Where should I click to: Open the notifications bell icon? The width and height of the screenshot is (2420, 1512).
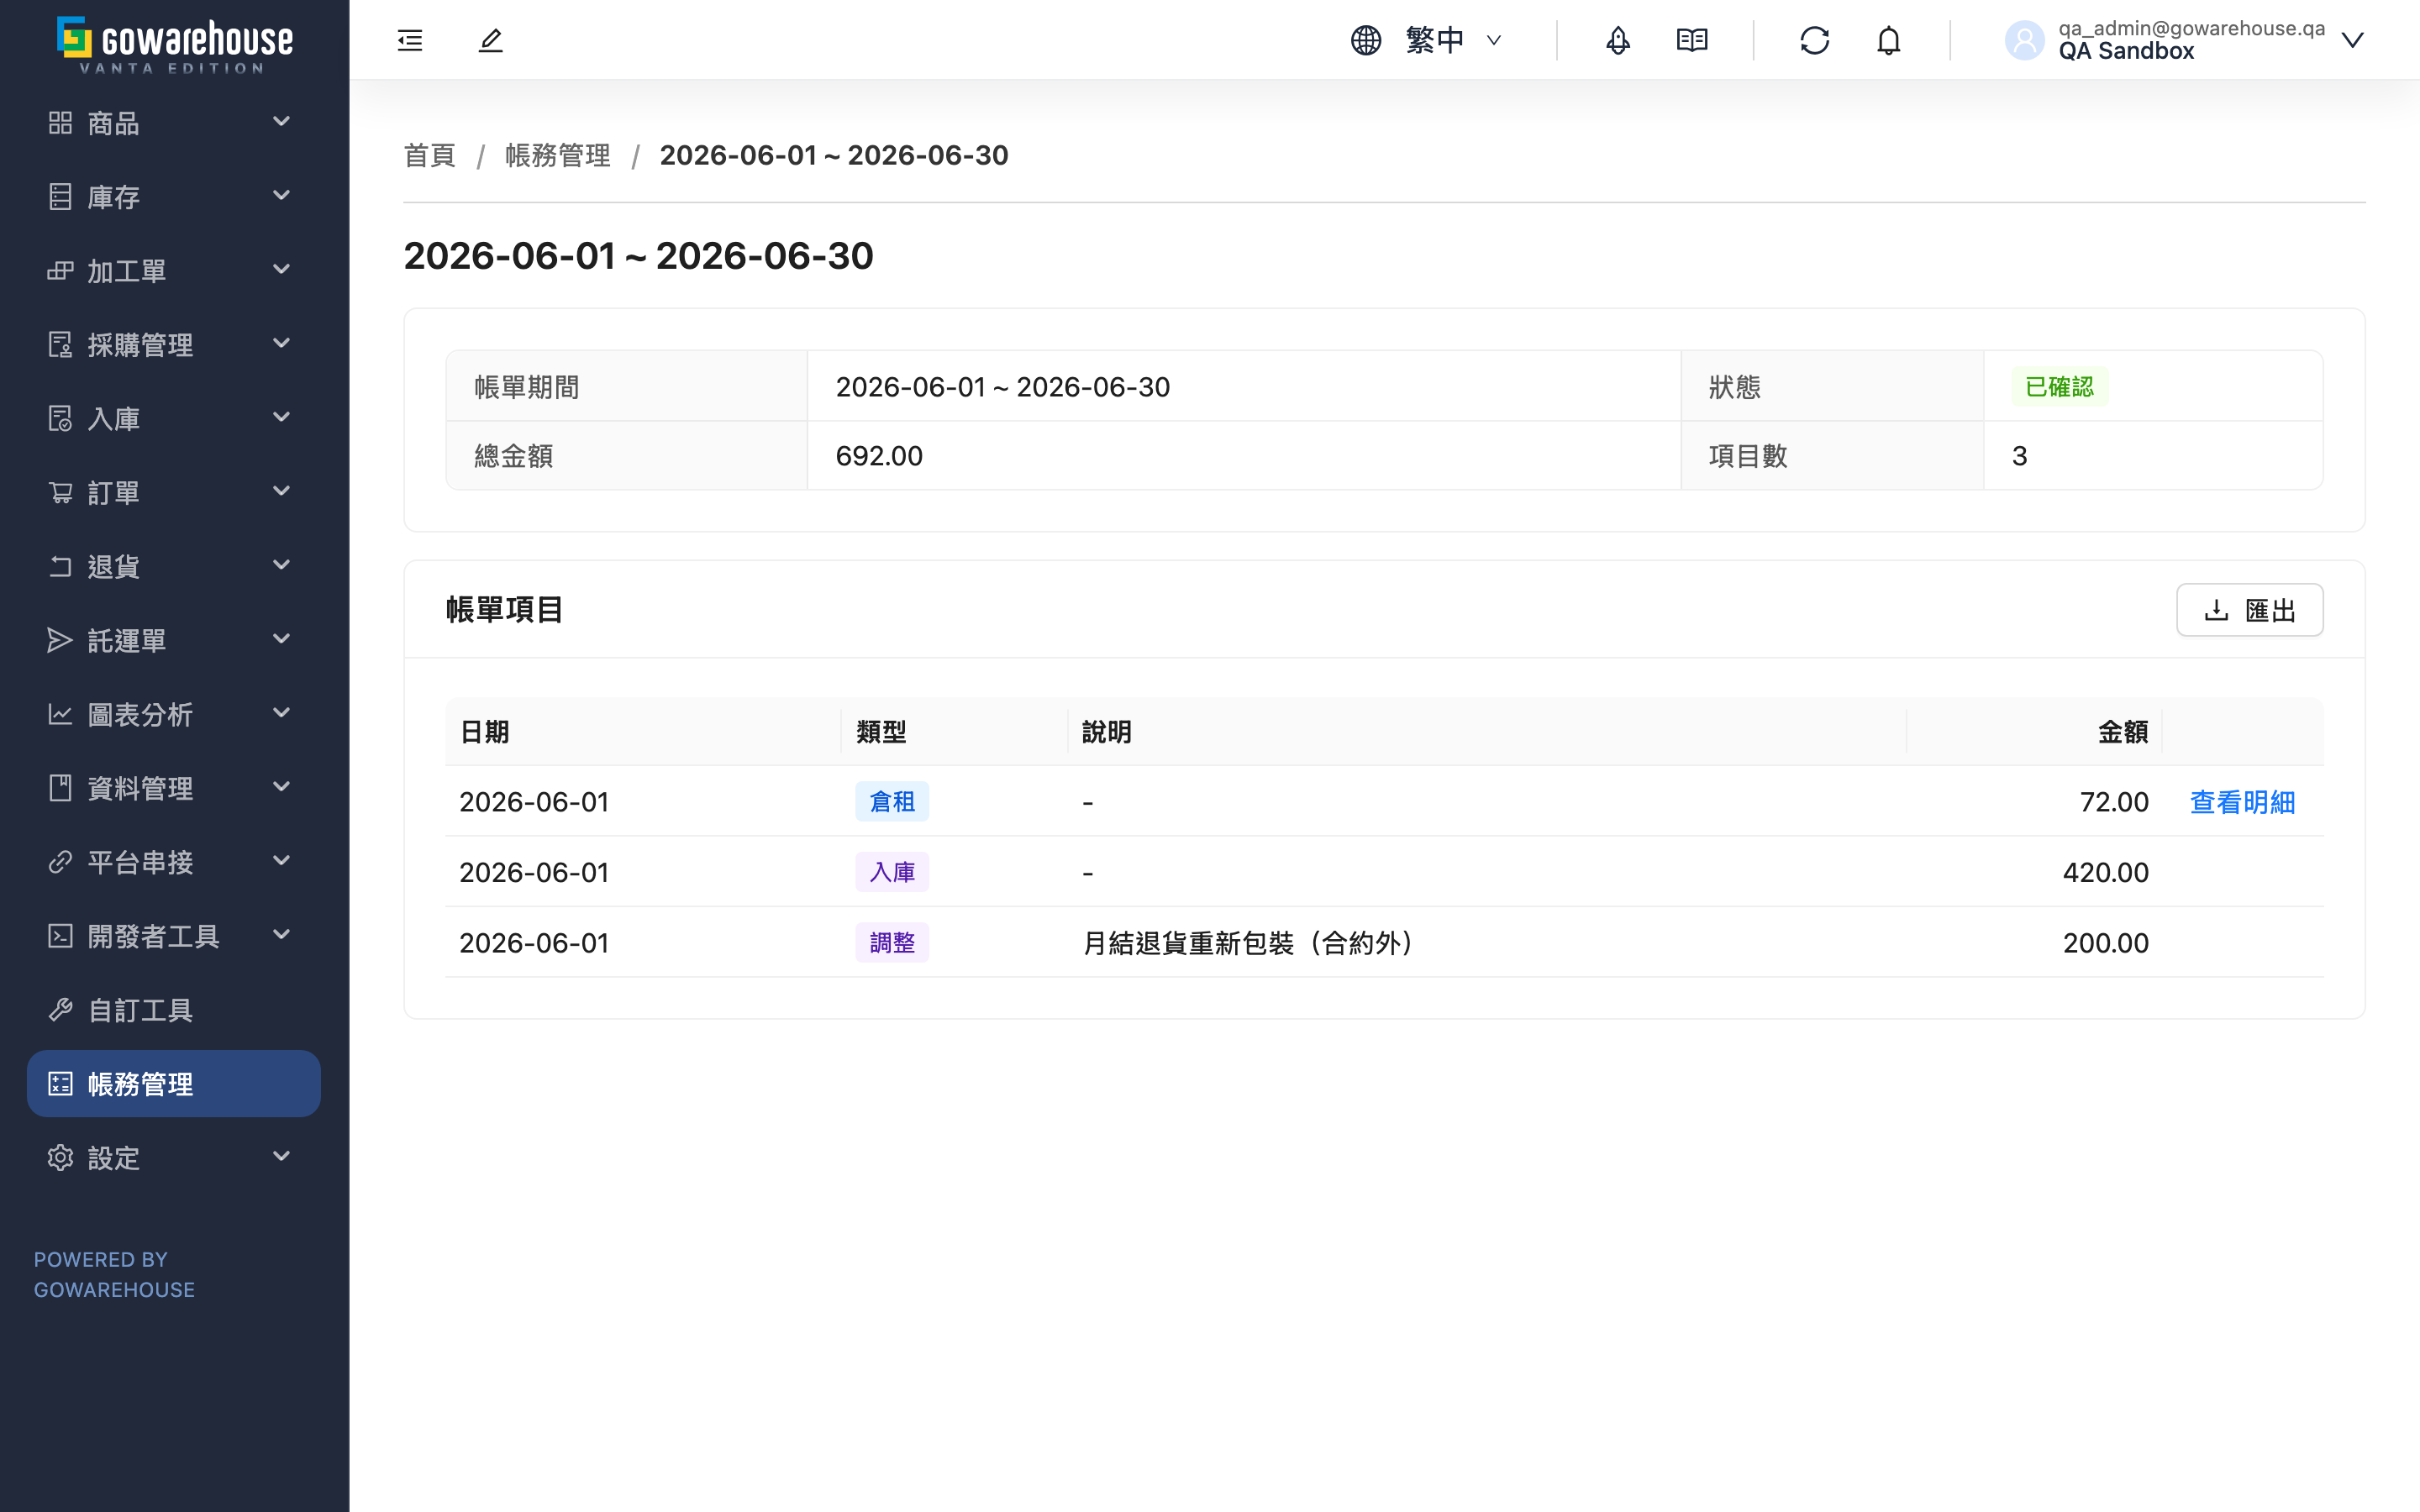coord(1888,40)
